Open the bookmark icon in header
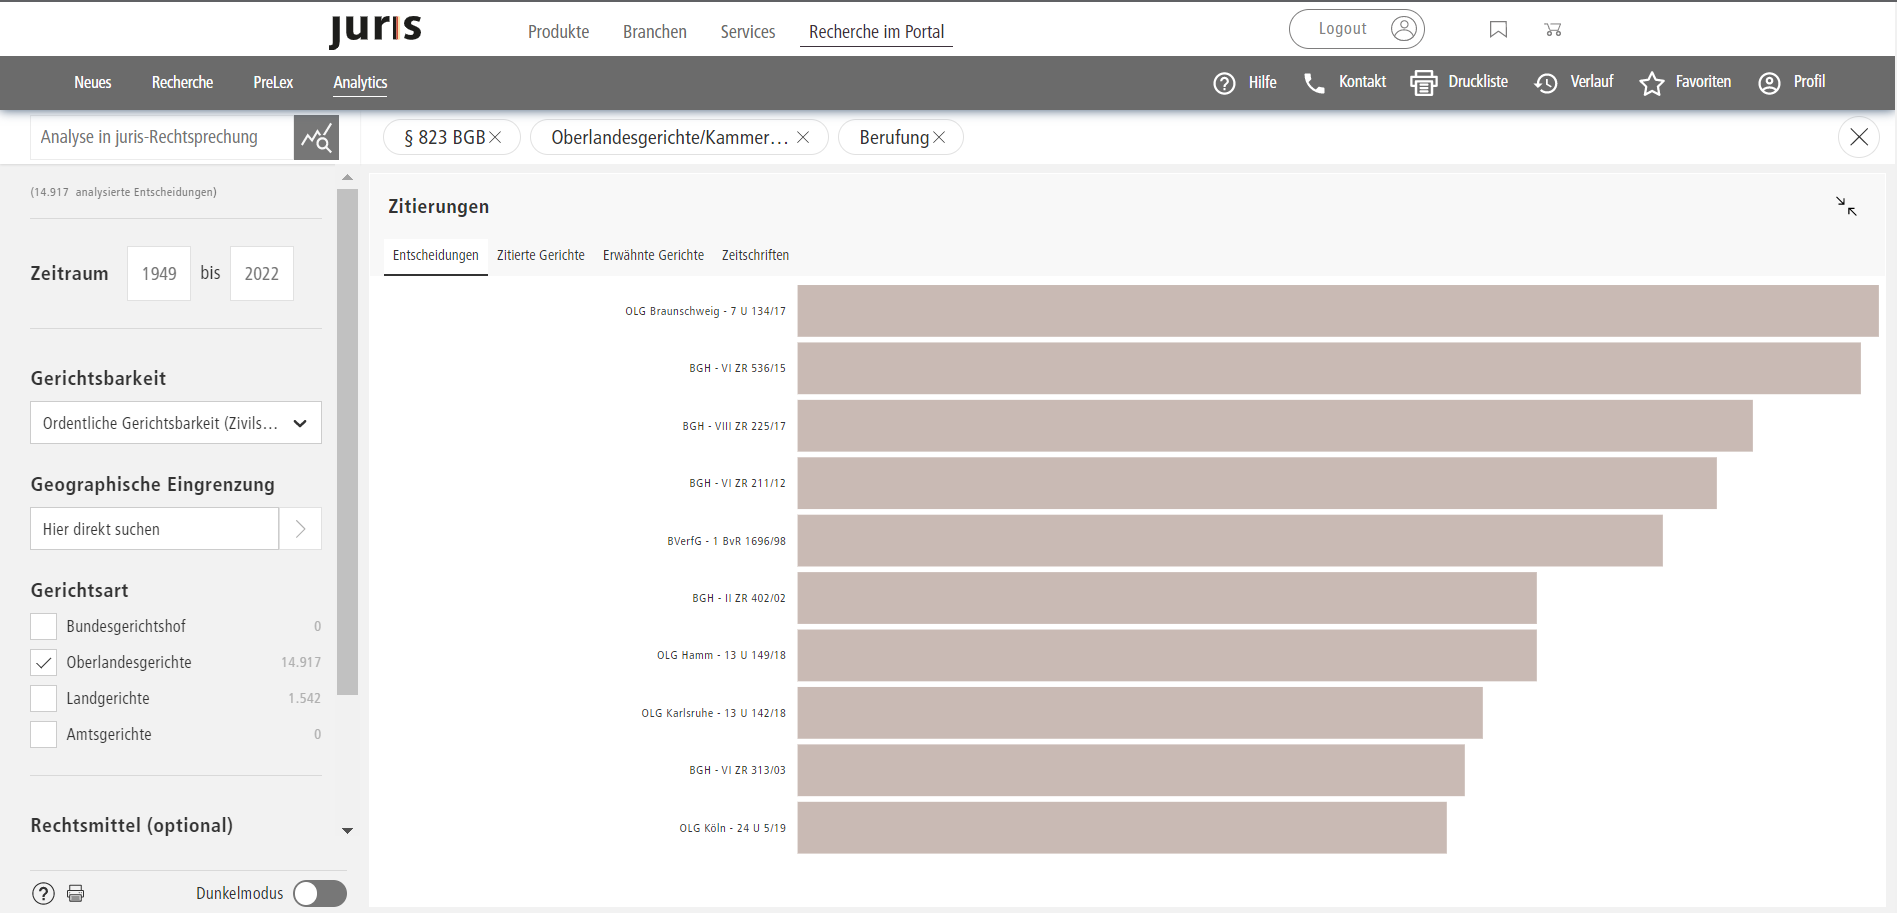Viewport: 1897px width, 913px height. (1497, 29)
